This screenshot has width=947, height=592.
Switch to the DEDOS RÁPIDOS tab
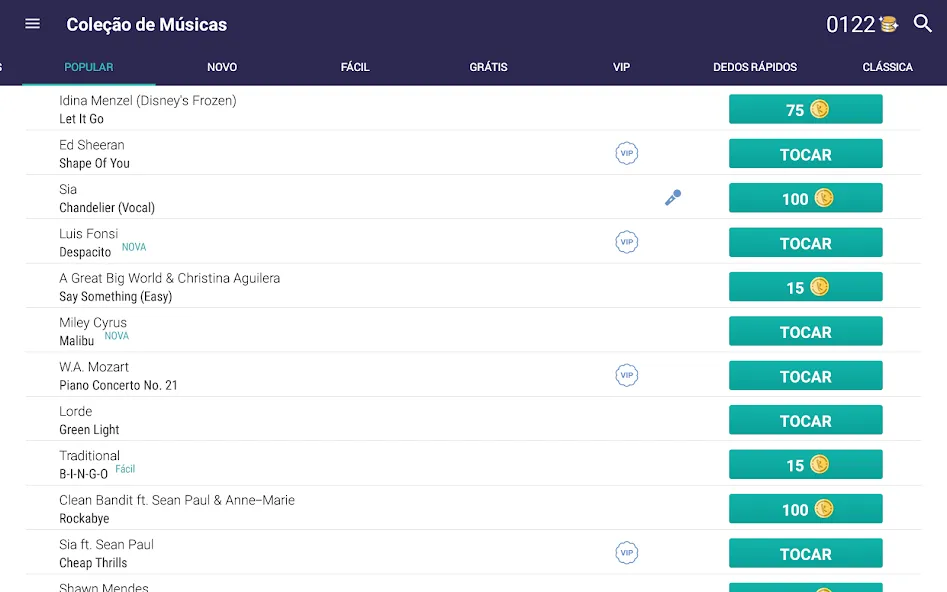tap(755, 67)
